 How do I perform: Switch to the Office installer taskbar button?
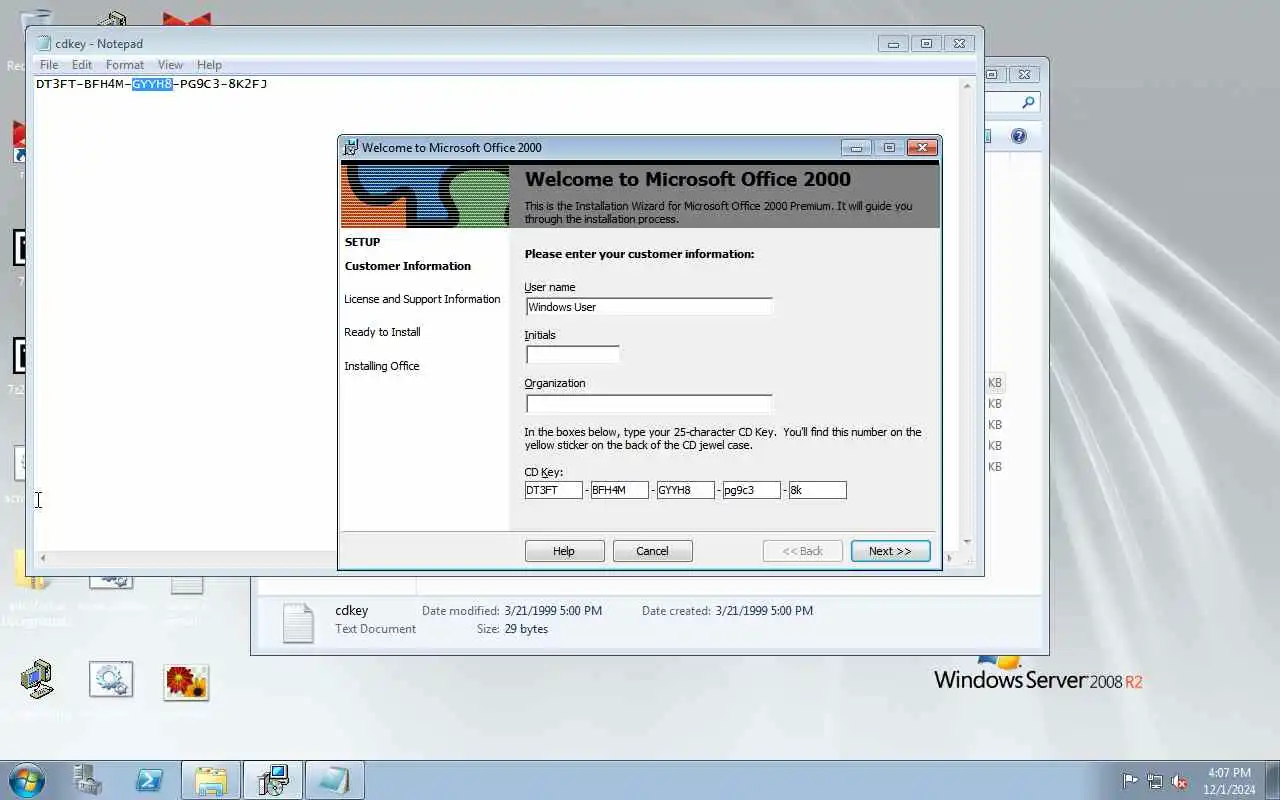click(x=273, y=780)
